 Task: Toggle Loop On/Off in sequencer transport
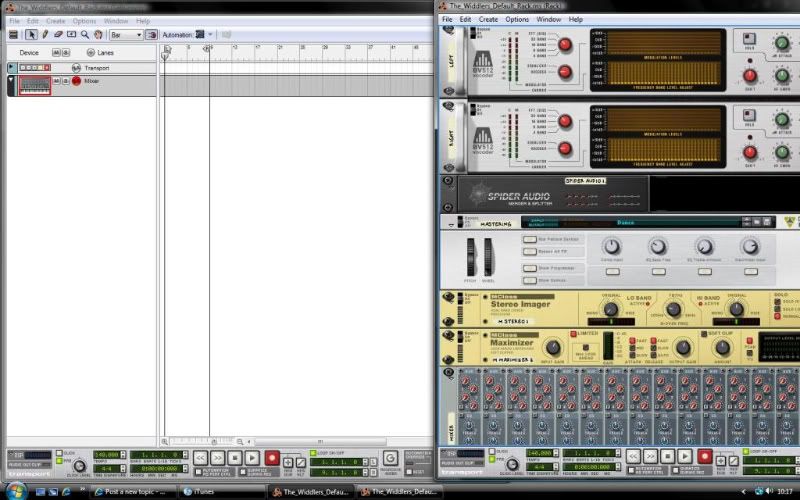313,453
